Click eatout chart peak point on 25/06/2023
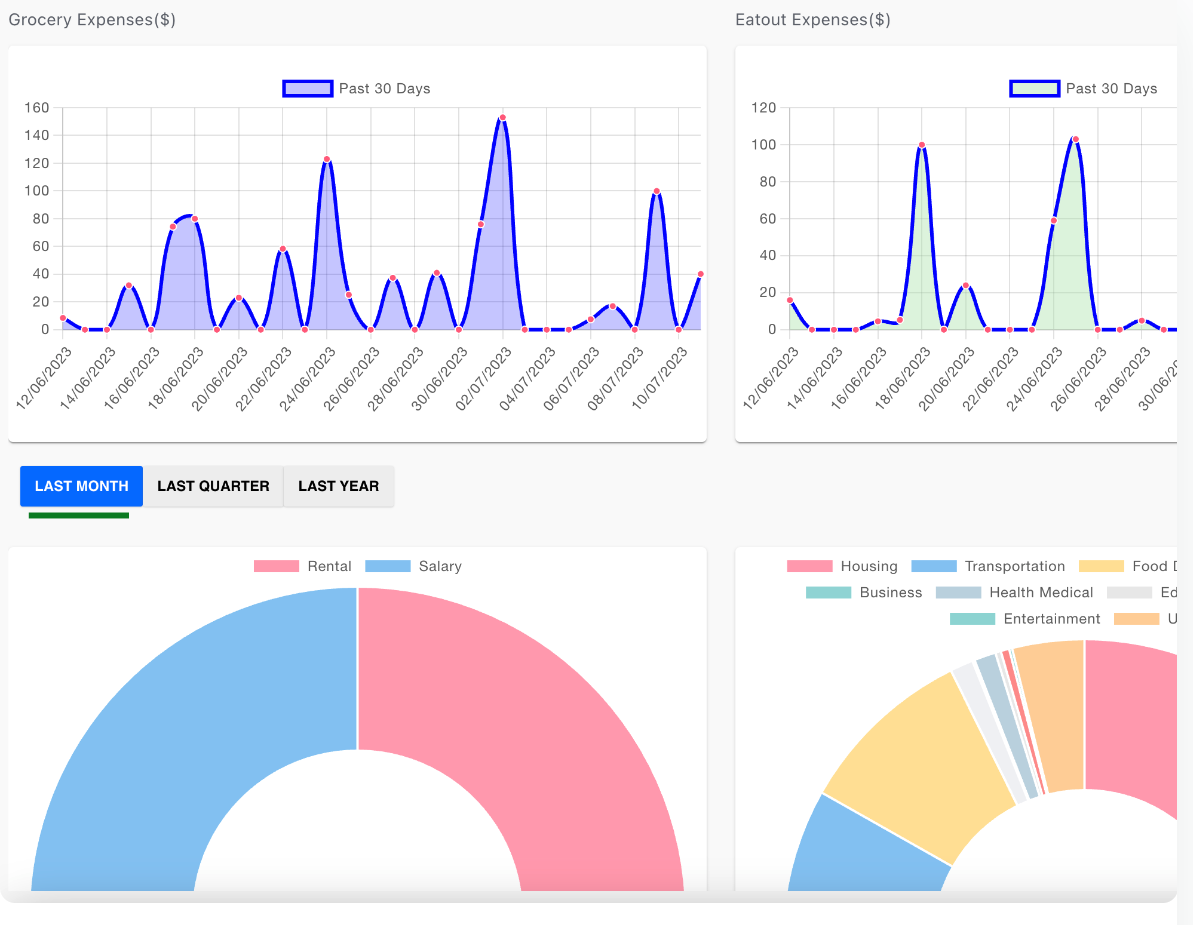This screenshot has width=1193, height=925. coord(1075,139)
